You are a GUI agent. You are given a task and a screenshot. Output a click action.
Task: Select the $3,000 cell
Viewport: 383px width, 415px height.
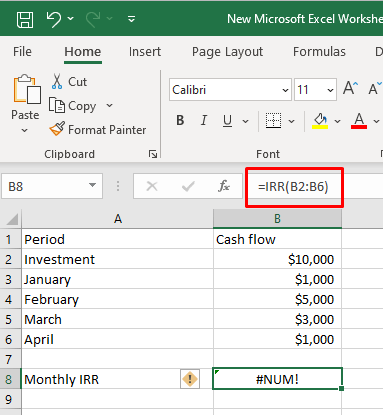coord(277,319)
